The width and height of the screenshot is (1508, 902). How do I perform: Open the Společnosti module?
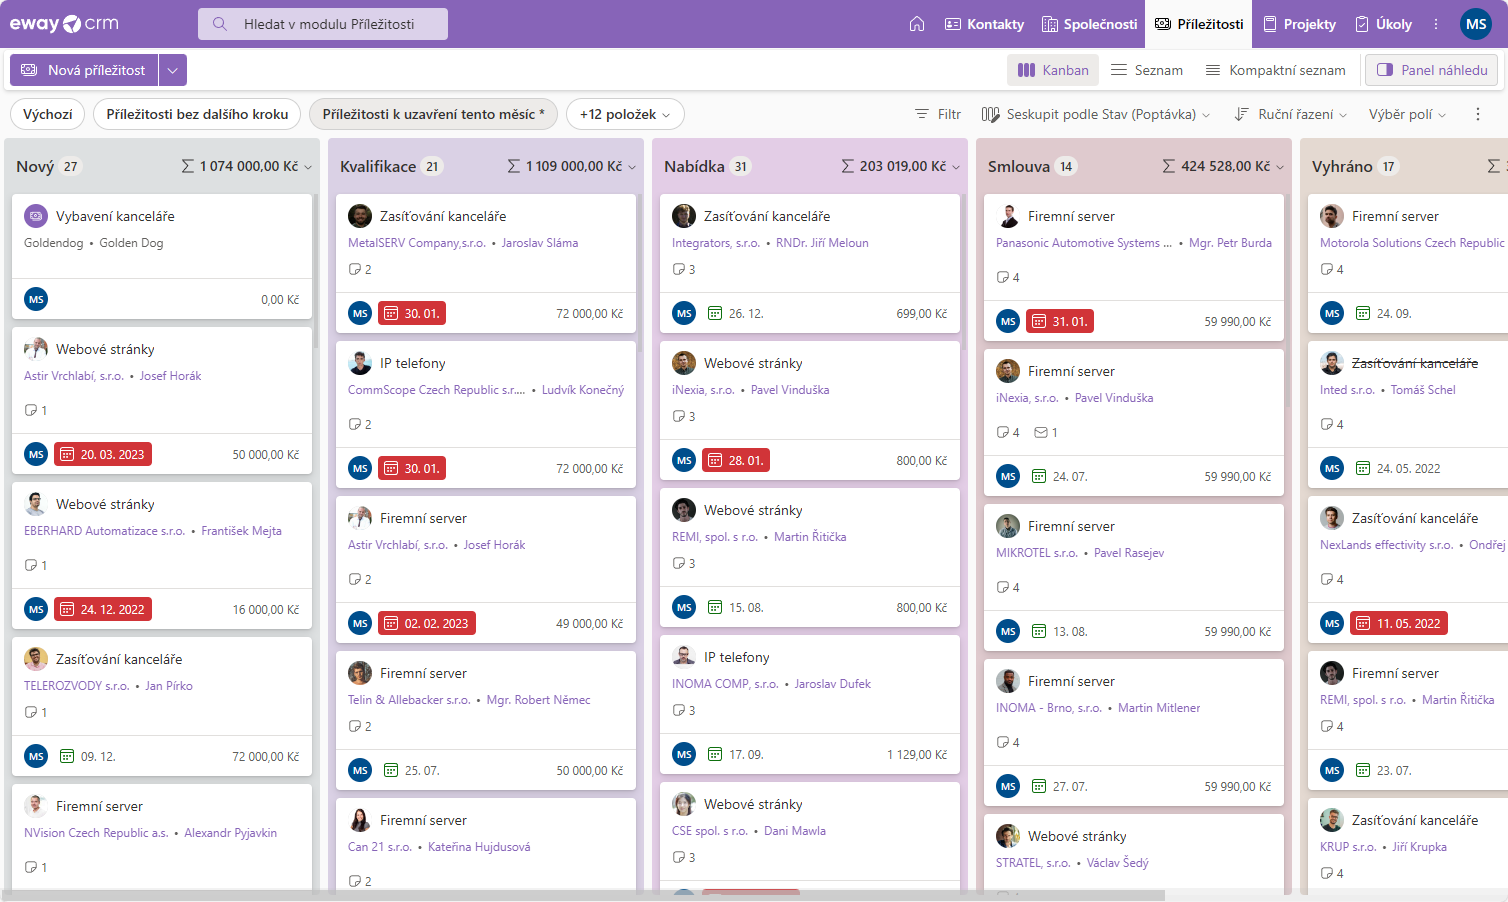pos(1089,24)
